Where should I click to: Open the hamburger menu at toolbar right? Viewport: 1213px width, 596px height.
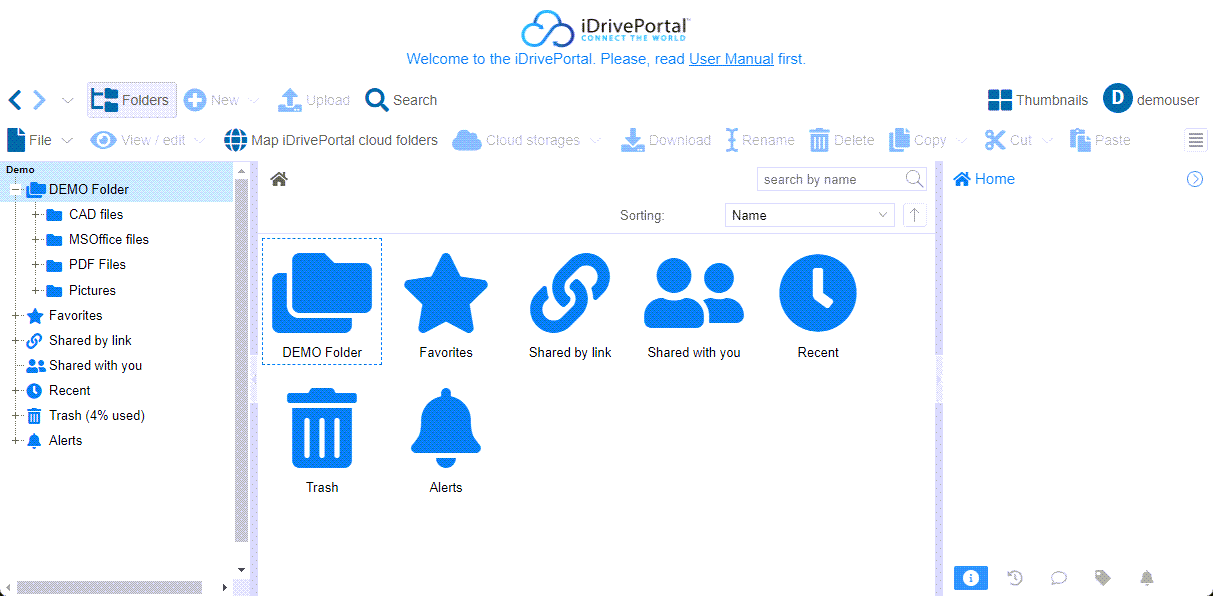(1196, 140)
